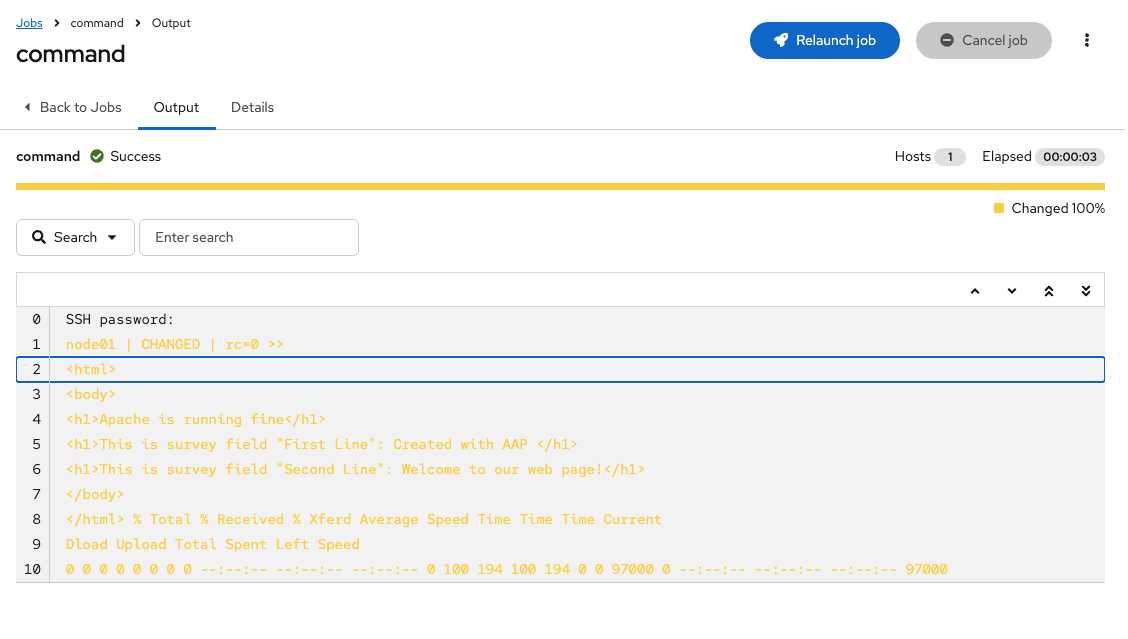Jump to first output line icon
Viewport: 1128px width, 639px height.
pos(1049,291)
